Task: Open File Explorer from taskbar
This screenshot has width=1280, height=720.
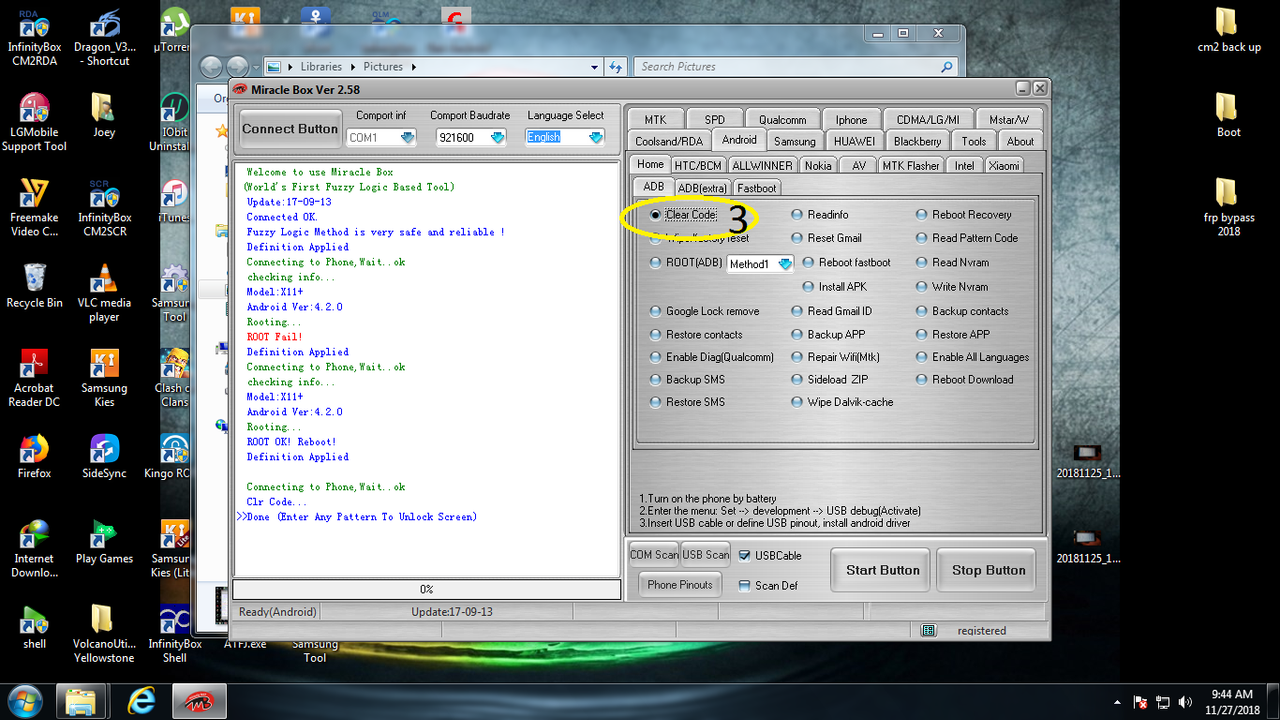Action: 81,700
